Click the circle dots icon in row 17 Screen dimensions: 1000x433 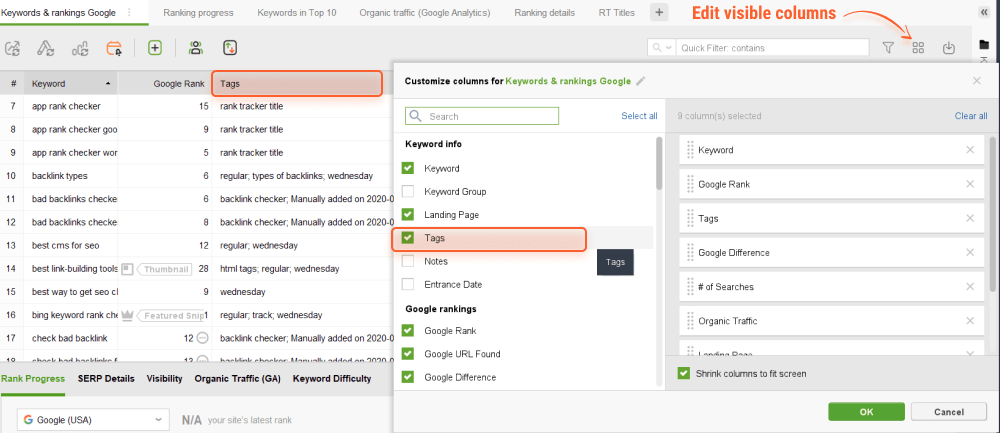tap(203, 338)
